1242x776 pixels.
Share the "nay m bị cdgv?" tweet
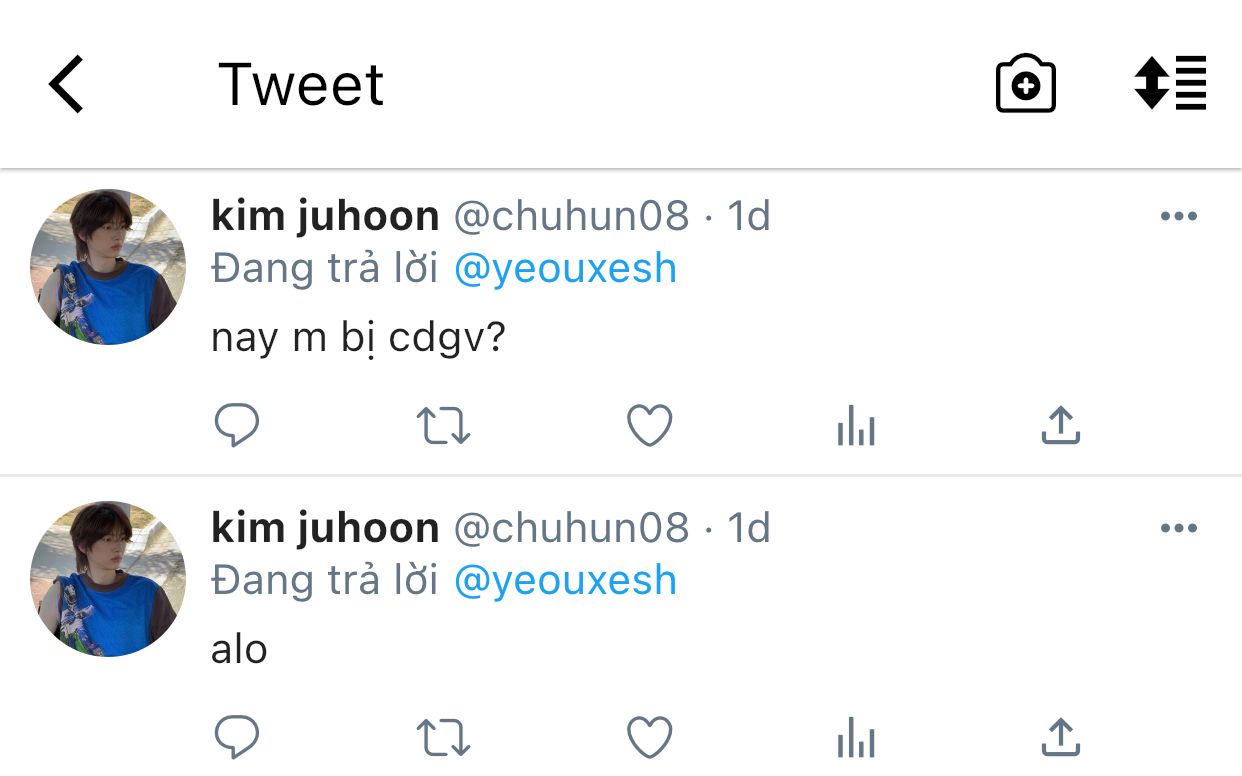1061,427
